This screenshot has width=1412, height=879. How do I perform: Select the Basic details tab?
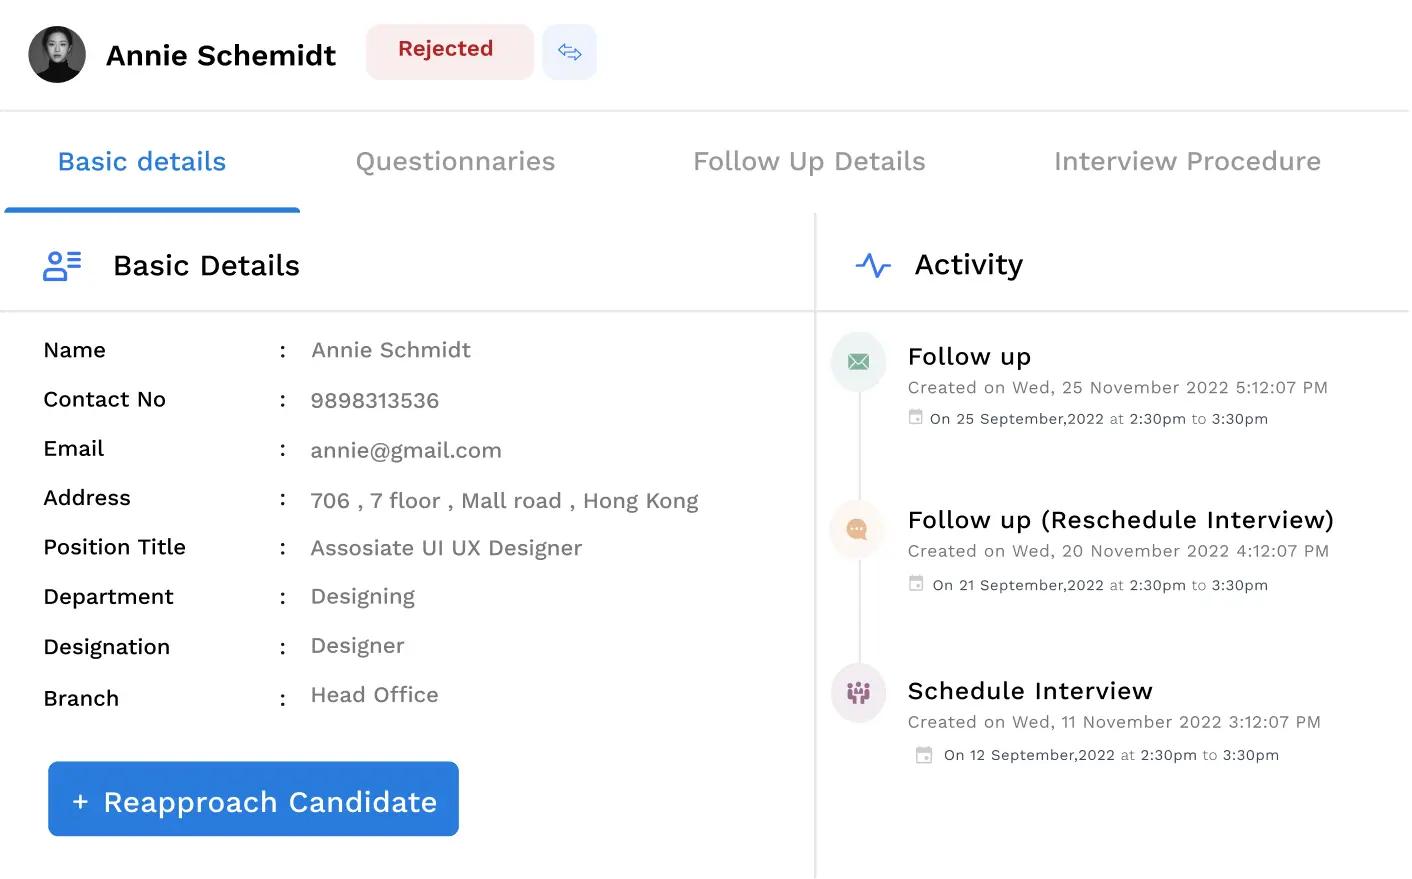[142, 162]
